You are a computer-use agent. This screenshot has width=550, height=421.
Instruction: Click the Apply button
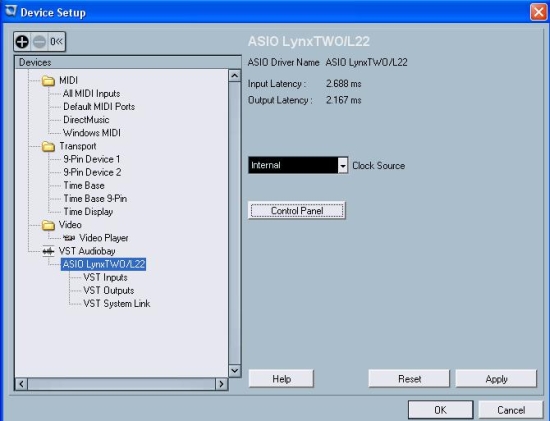click(496, 379)
